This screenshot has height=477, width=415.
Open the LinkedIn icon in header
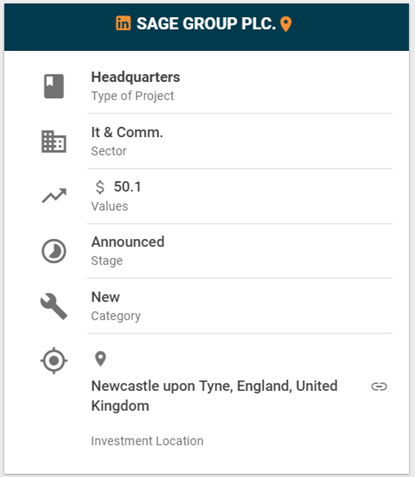(123, 23)
